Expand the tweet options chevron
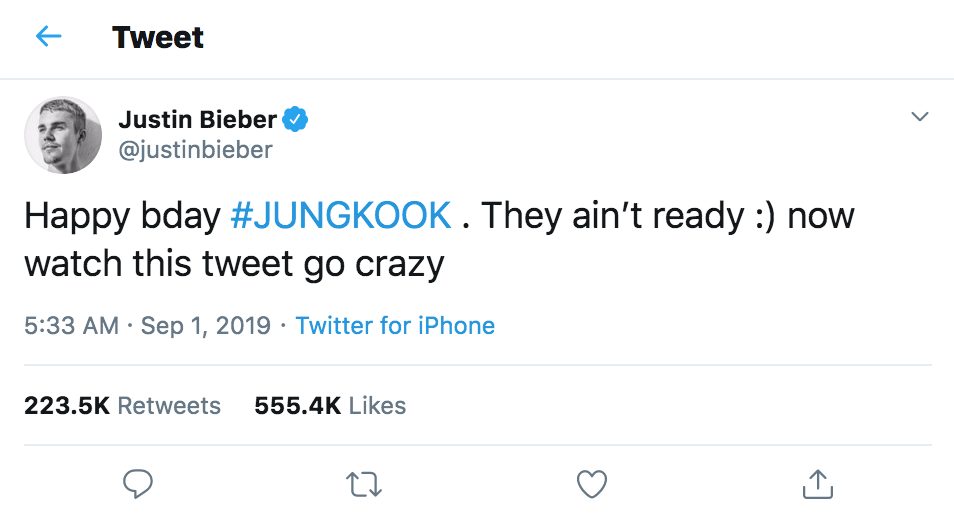 (919, 118)
